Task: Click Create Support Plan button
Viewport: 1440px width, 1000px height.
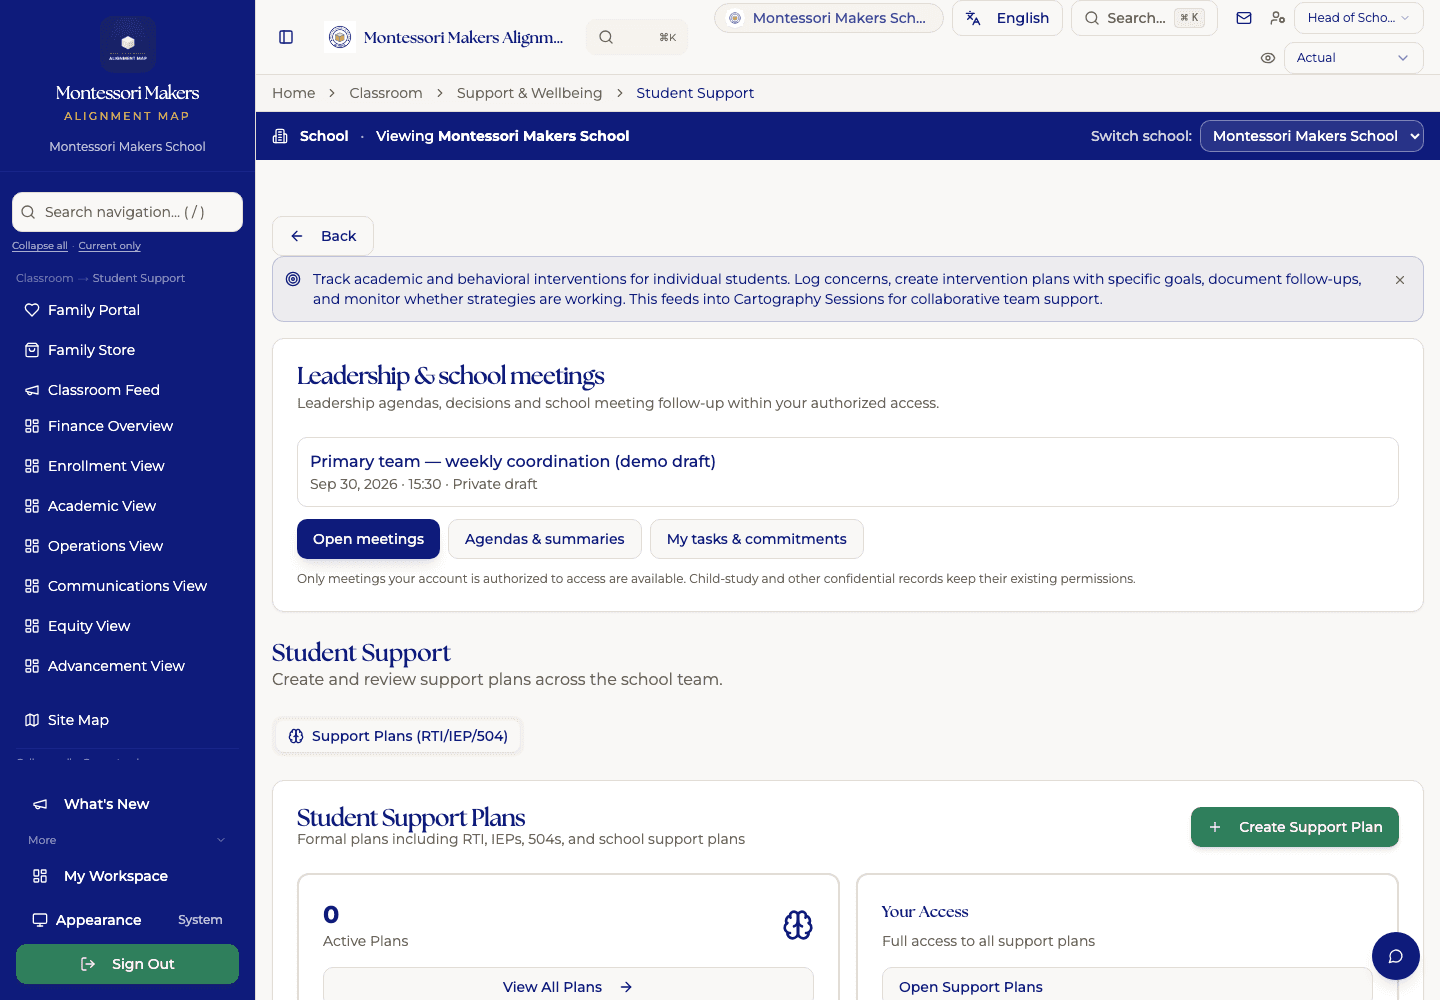Action: click(x=1294, y=827)
